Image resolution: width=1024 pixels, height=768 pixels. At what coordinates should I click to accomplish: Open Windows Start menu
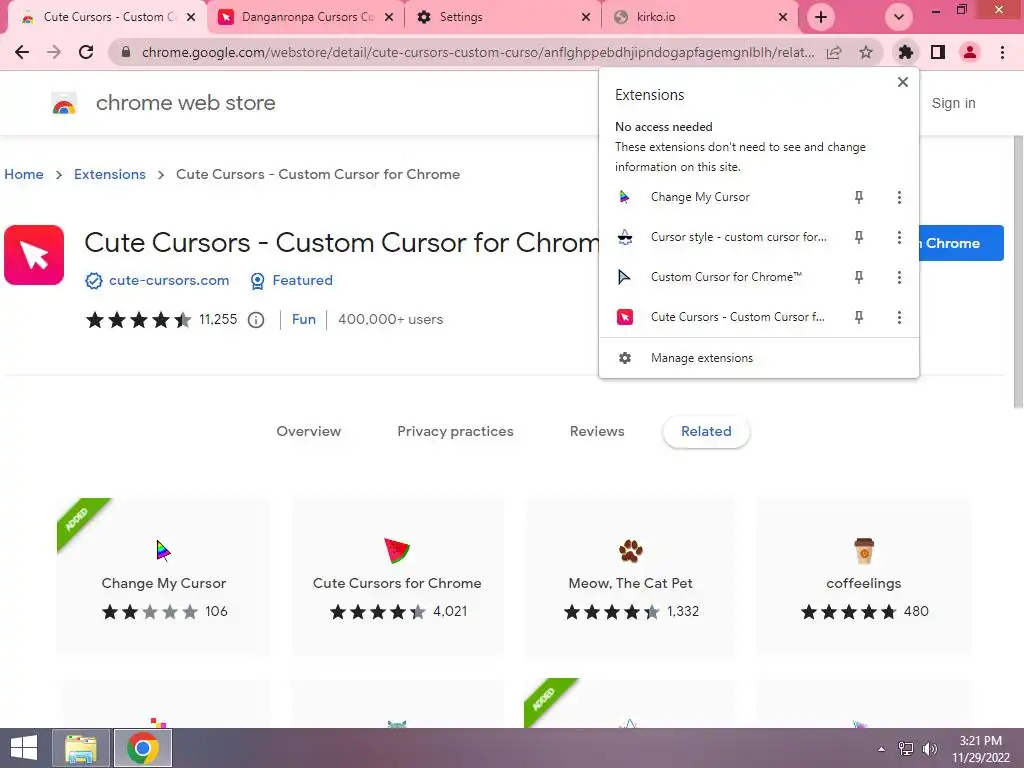click(x=24, y=748)
